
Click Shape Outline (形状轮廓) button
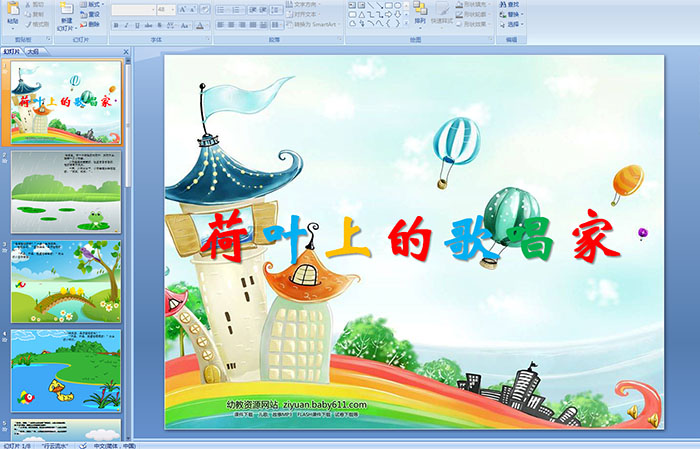(x=473, y=14)
